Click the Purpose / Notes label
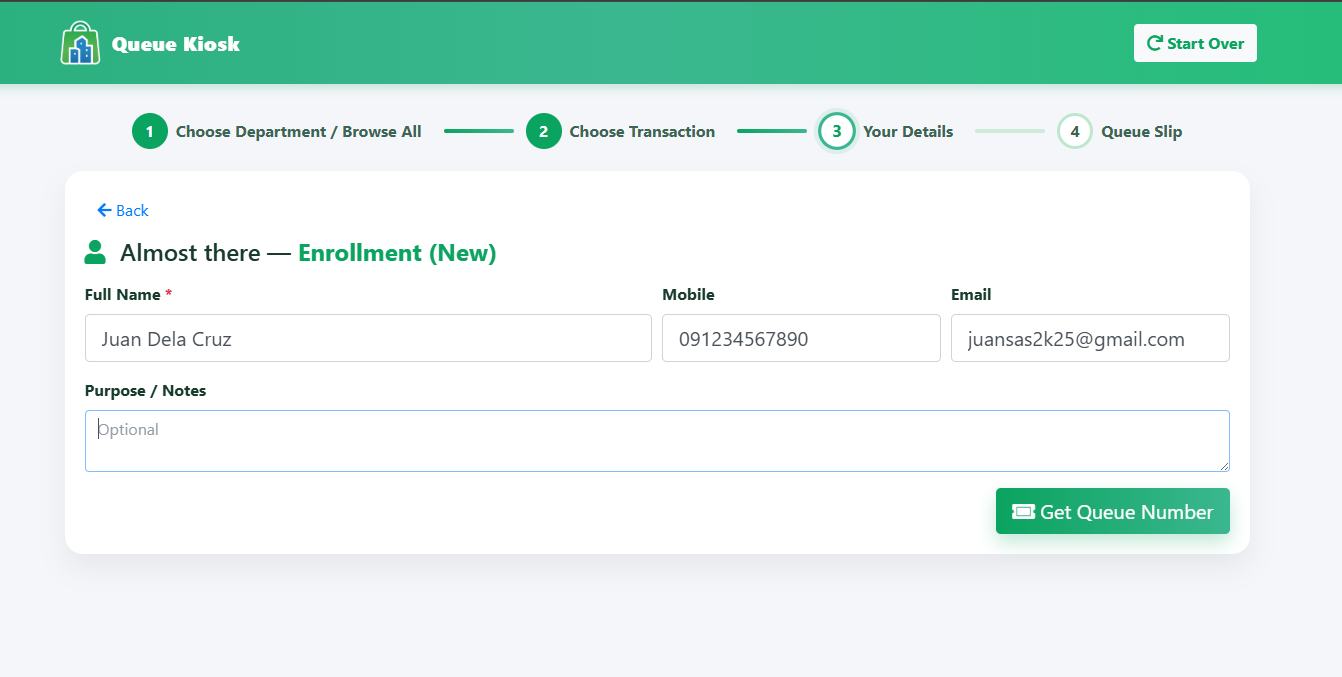 pos(145,390)
